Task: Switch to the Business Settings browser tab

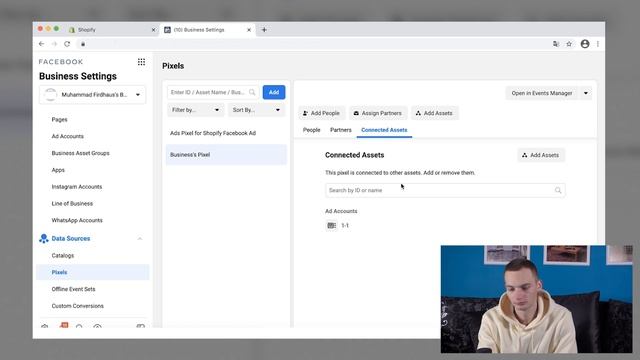Action: click(x=208, y=30)
